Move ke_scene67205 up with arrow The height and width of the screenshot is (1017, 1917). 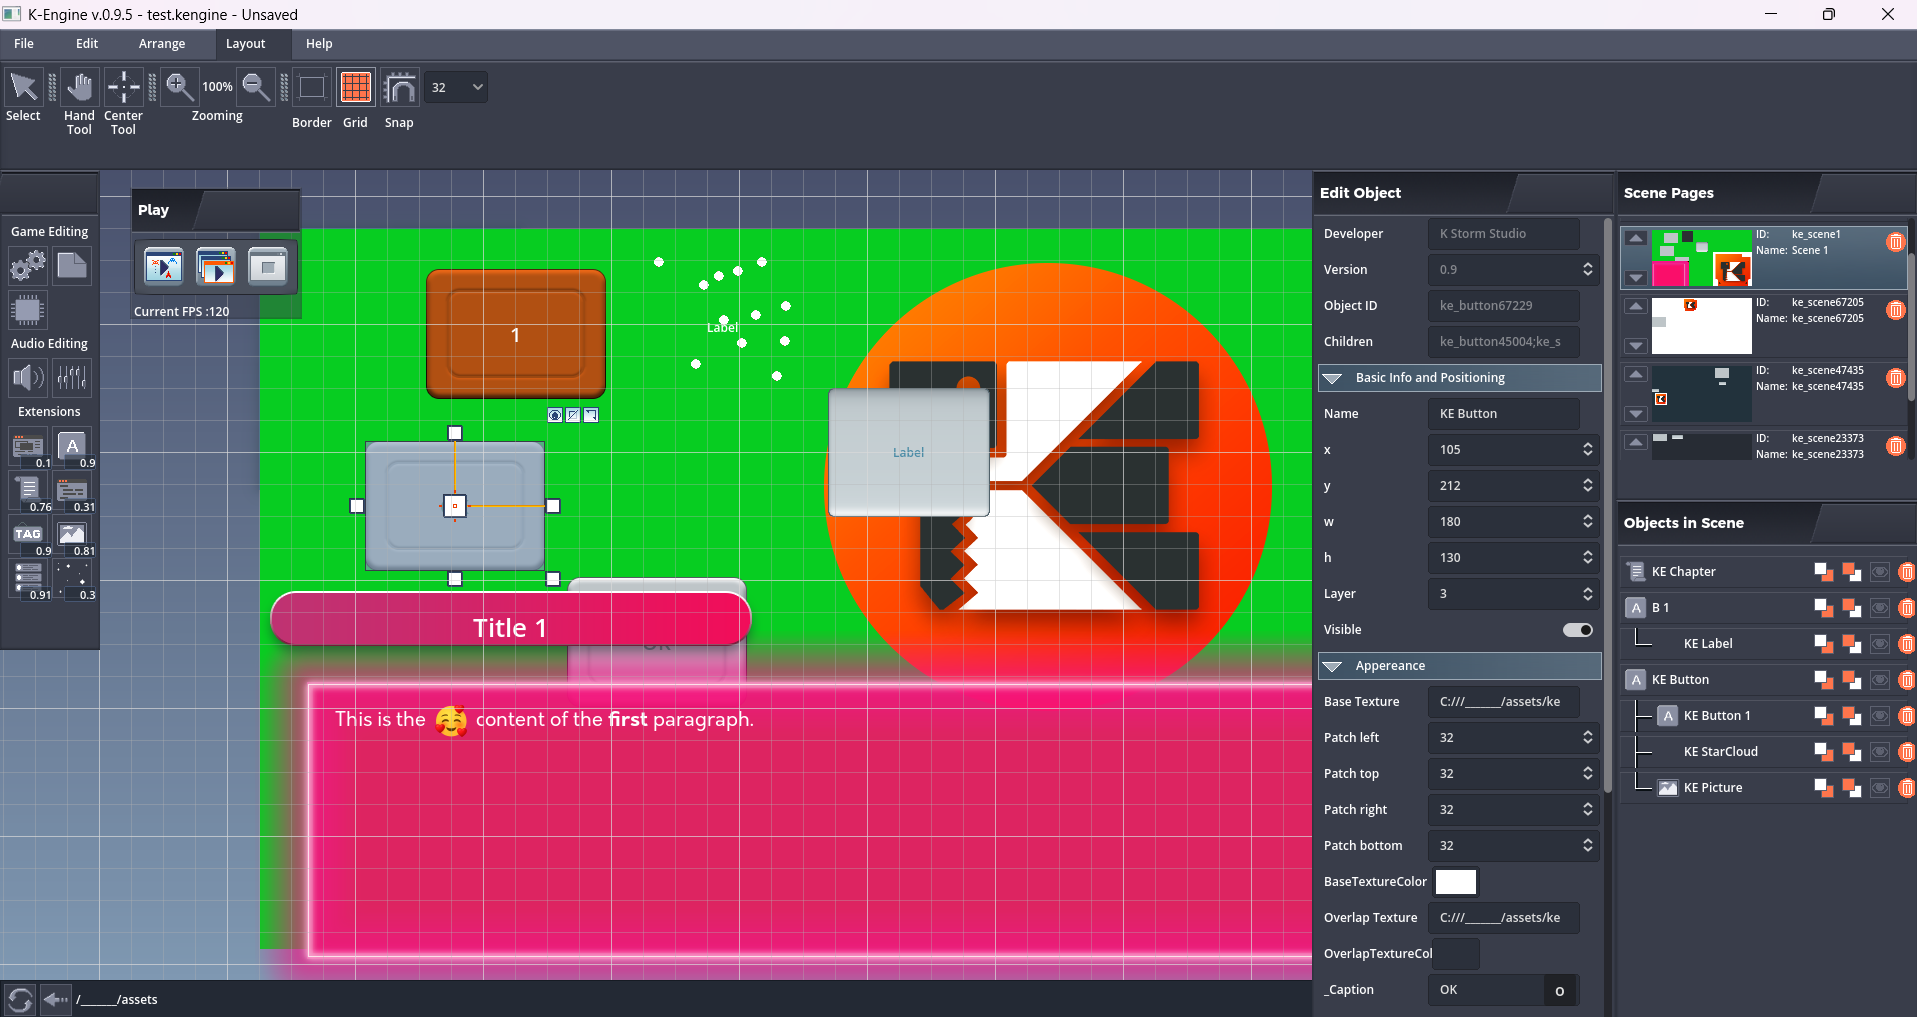1636,306
